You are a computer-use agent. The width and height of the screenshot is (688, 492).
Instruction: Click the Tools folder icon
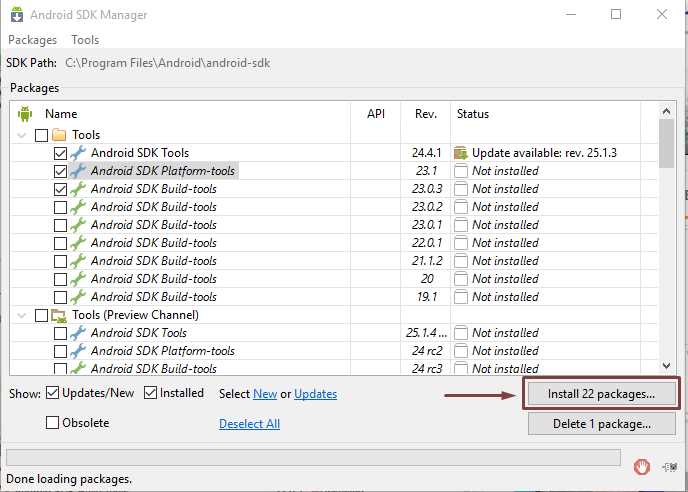click(x=59, y=135)
